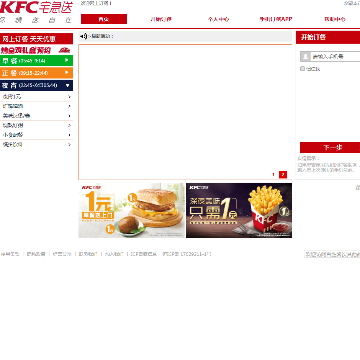Click the white arrow on the green 早餐 bar
Image resolution: width=360 pixels, height=360 pixels.
coord(67,60)
